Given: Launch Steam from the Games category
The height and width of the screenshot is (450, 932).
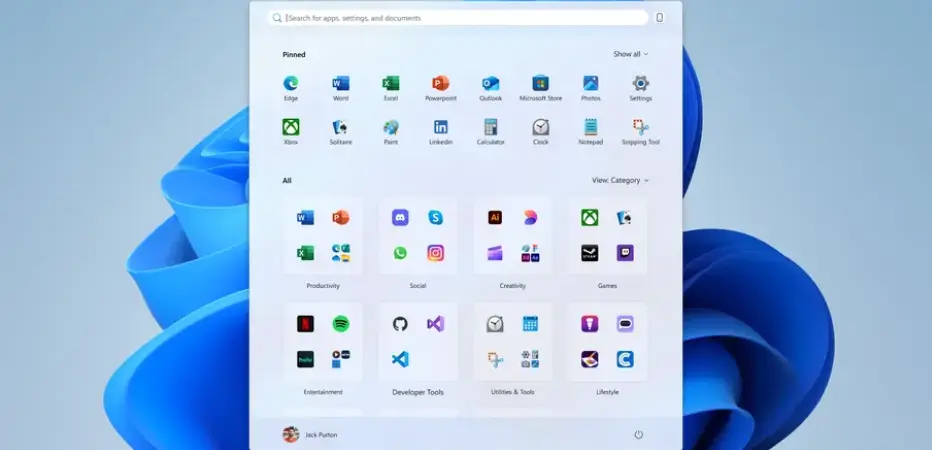Looking at the screenshot, I should click(590, 253).
